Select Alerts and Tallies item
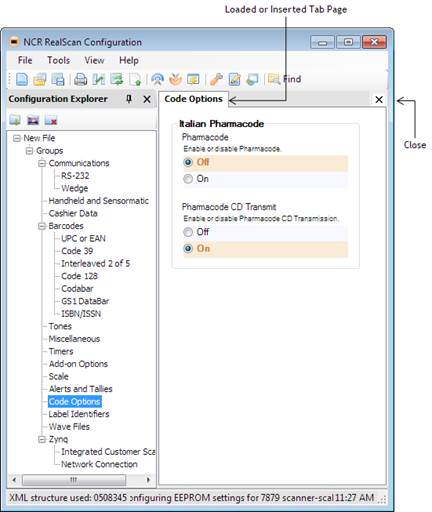The height and width of the screenshot is (512, 432). point(80,389)
